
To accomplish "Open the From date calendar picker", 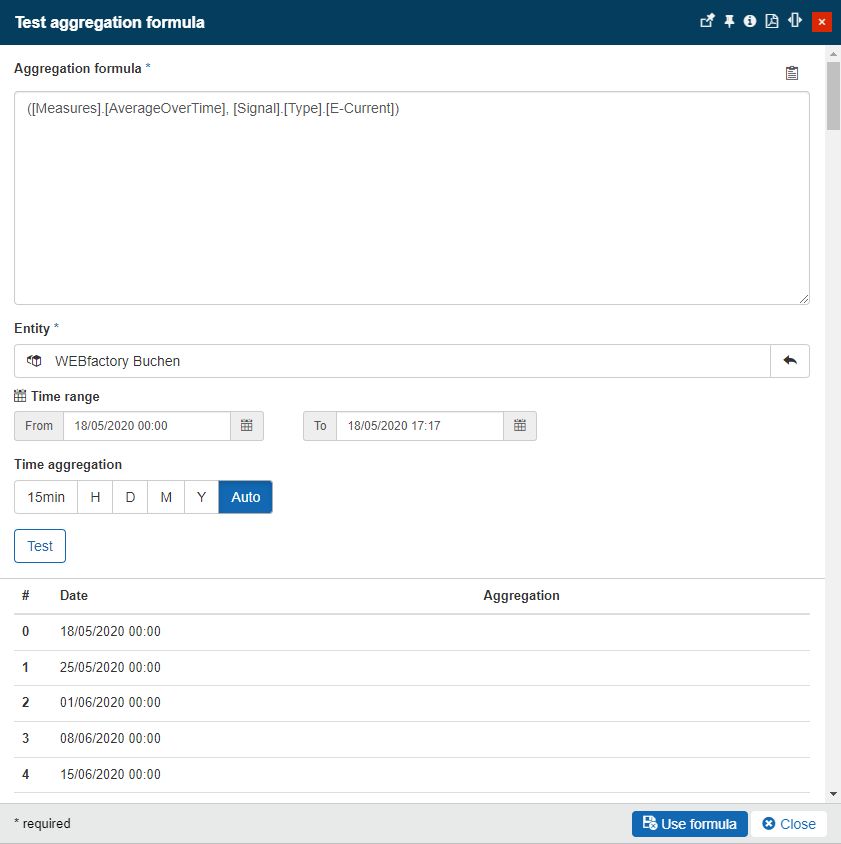I will [247, 426].
